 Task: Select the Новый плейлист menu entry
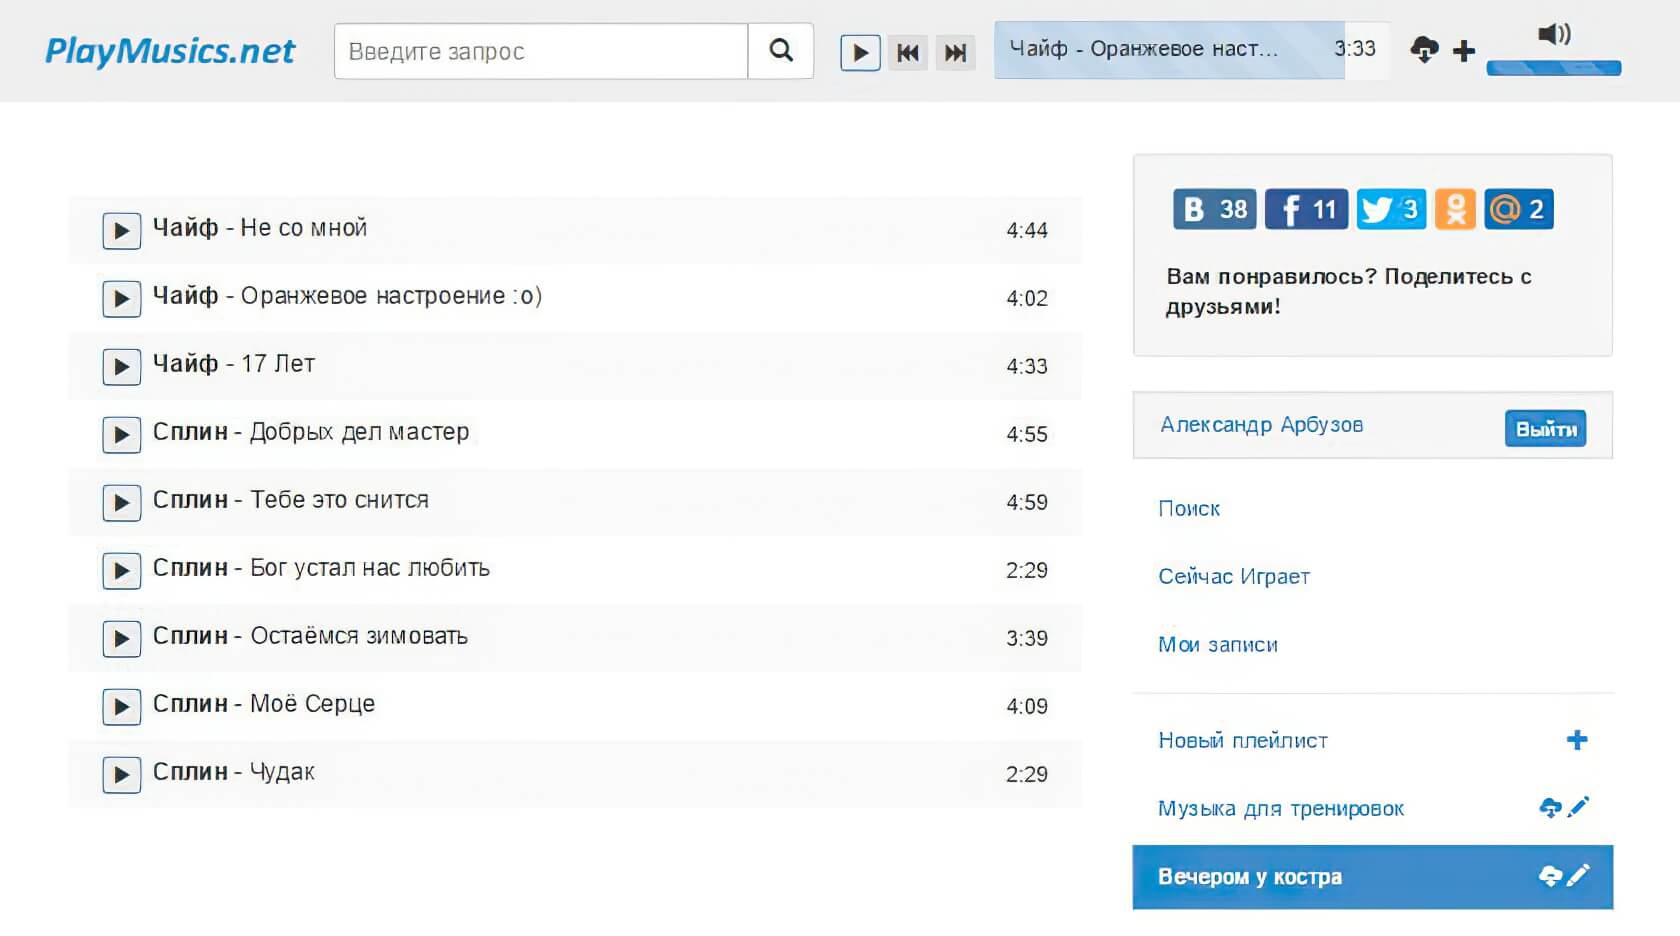point(1243,741)
